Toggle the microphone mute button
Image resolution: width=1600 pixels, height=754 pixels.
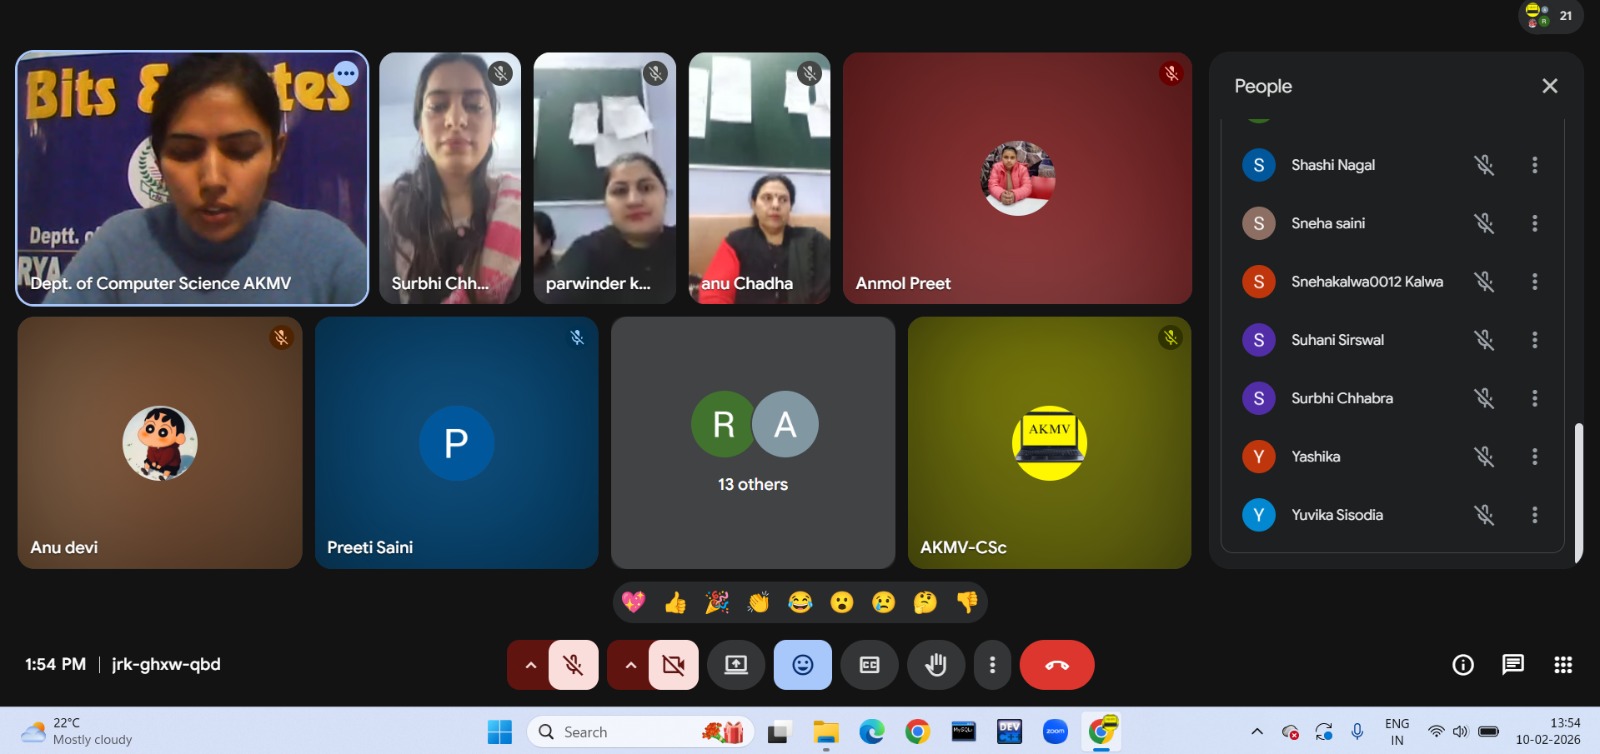click(x=573, y=665)
